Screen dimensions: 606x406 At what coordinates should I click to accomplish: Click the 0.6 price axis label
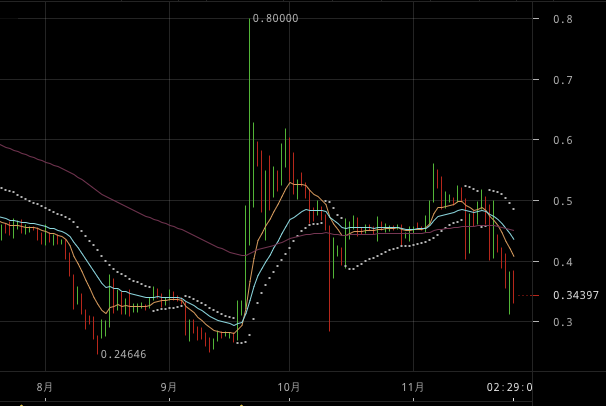tap(563, 140)
